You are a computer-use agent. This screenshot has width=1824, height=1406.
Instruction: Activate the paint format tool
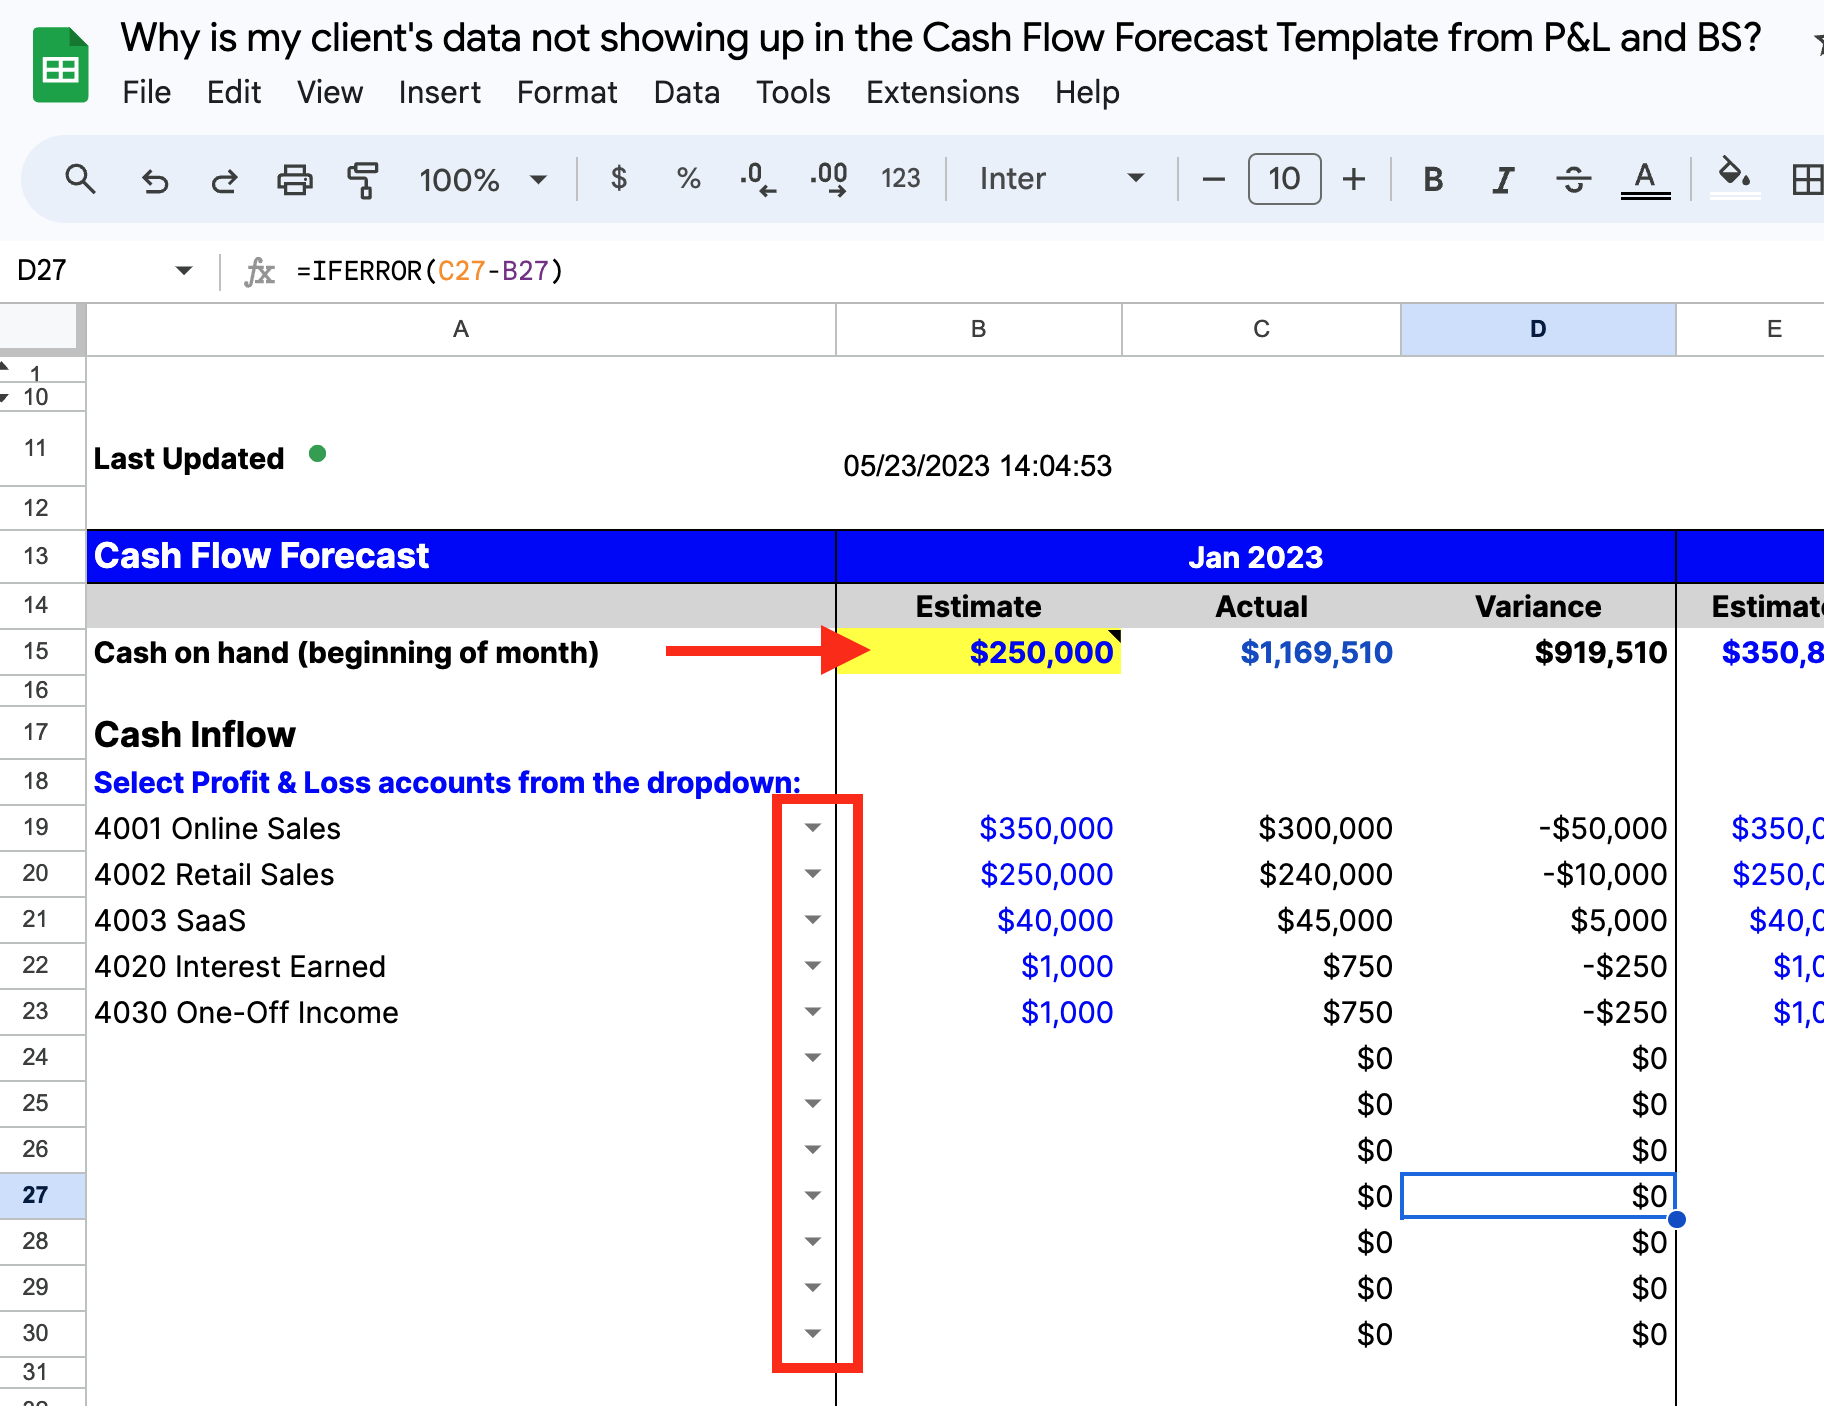click(x=363, y=180)
